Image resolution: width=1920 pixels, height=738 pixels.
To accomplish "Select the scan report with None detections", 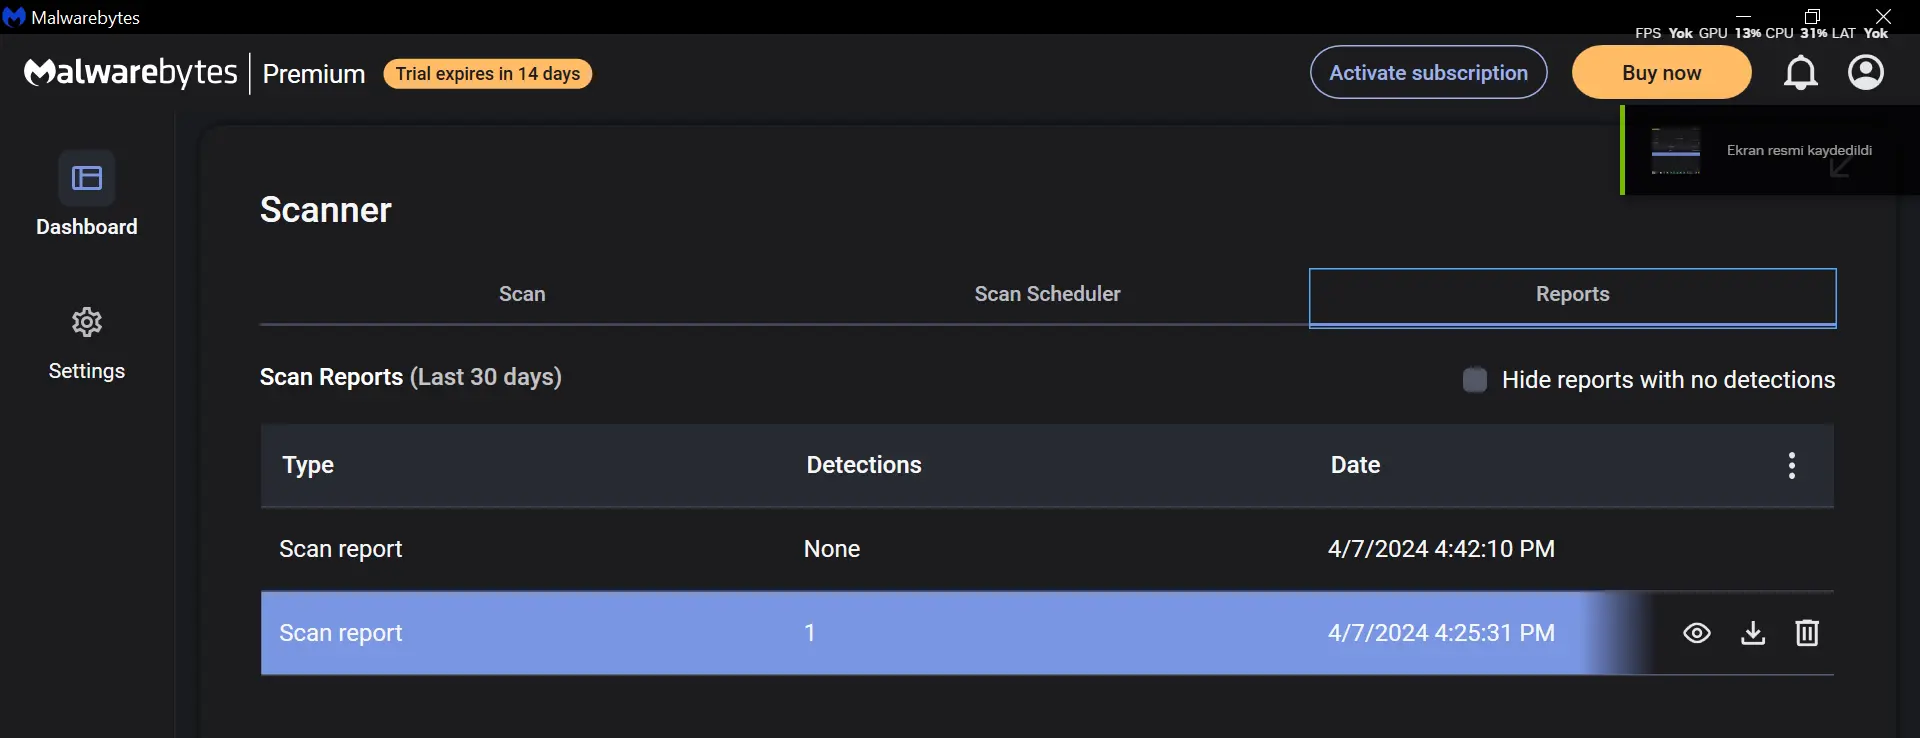I will coord(1047,549).
